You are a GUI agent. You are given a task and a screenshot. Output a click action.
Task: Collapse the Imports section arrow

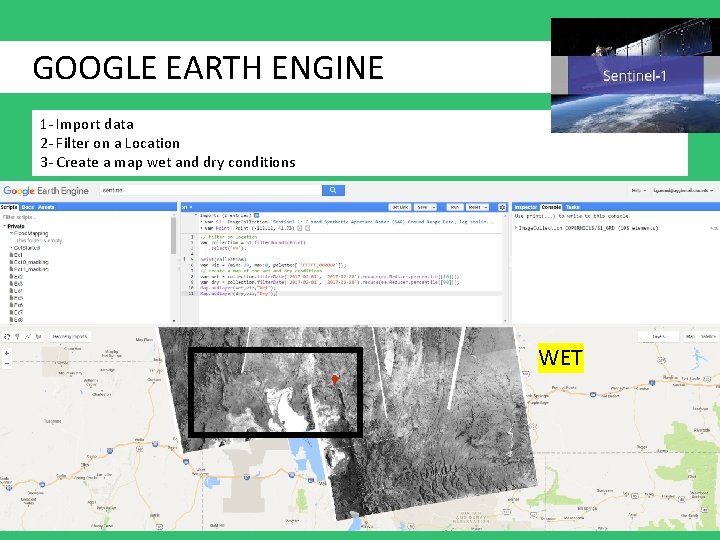[x=196, y=215]
